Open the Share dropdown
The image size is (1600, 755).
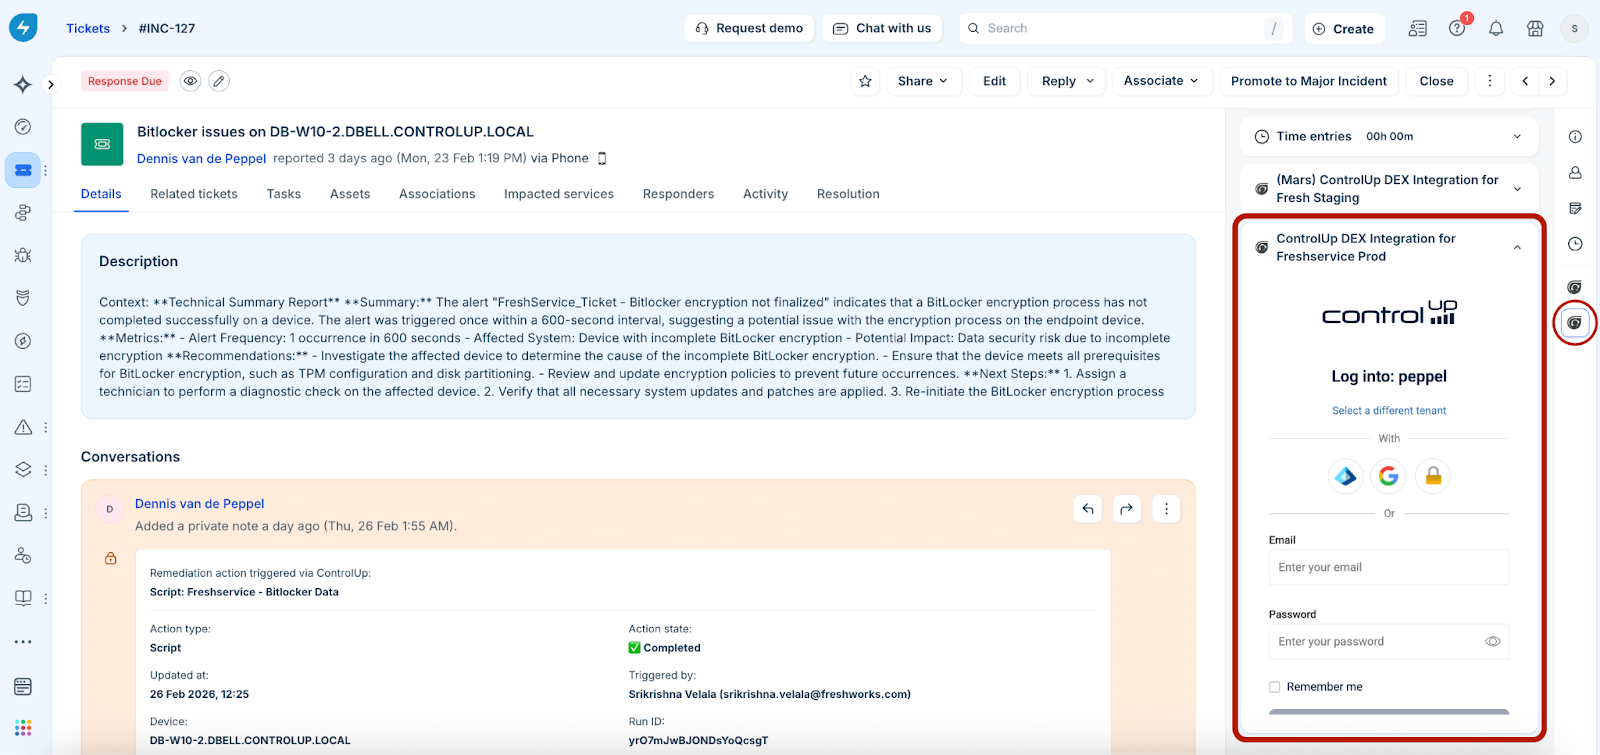(923, 81)
